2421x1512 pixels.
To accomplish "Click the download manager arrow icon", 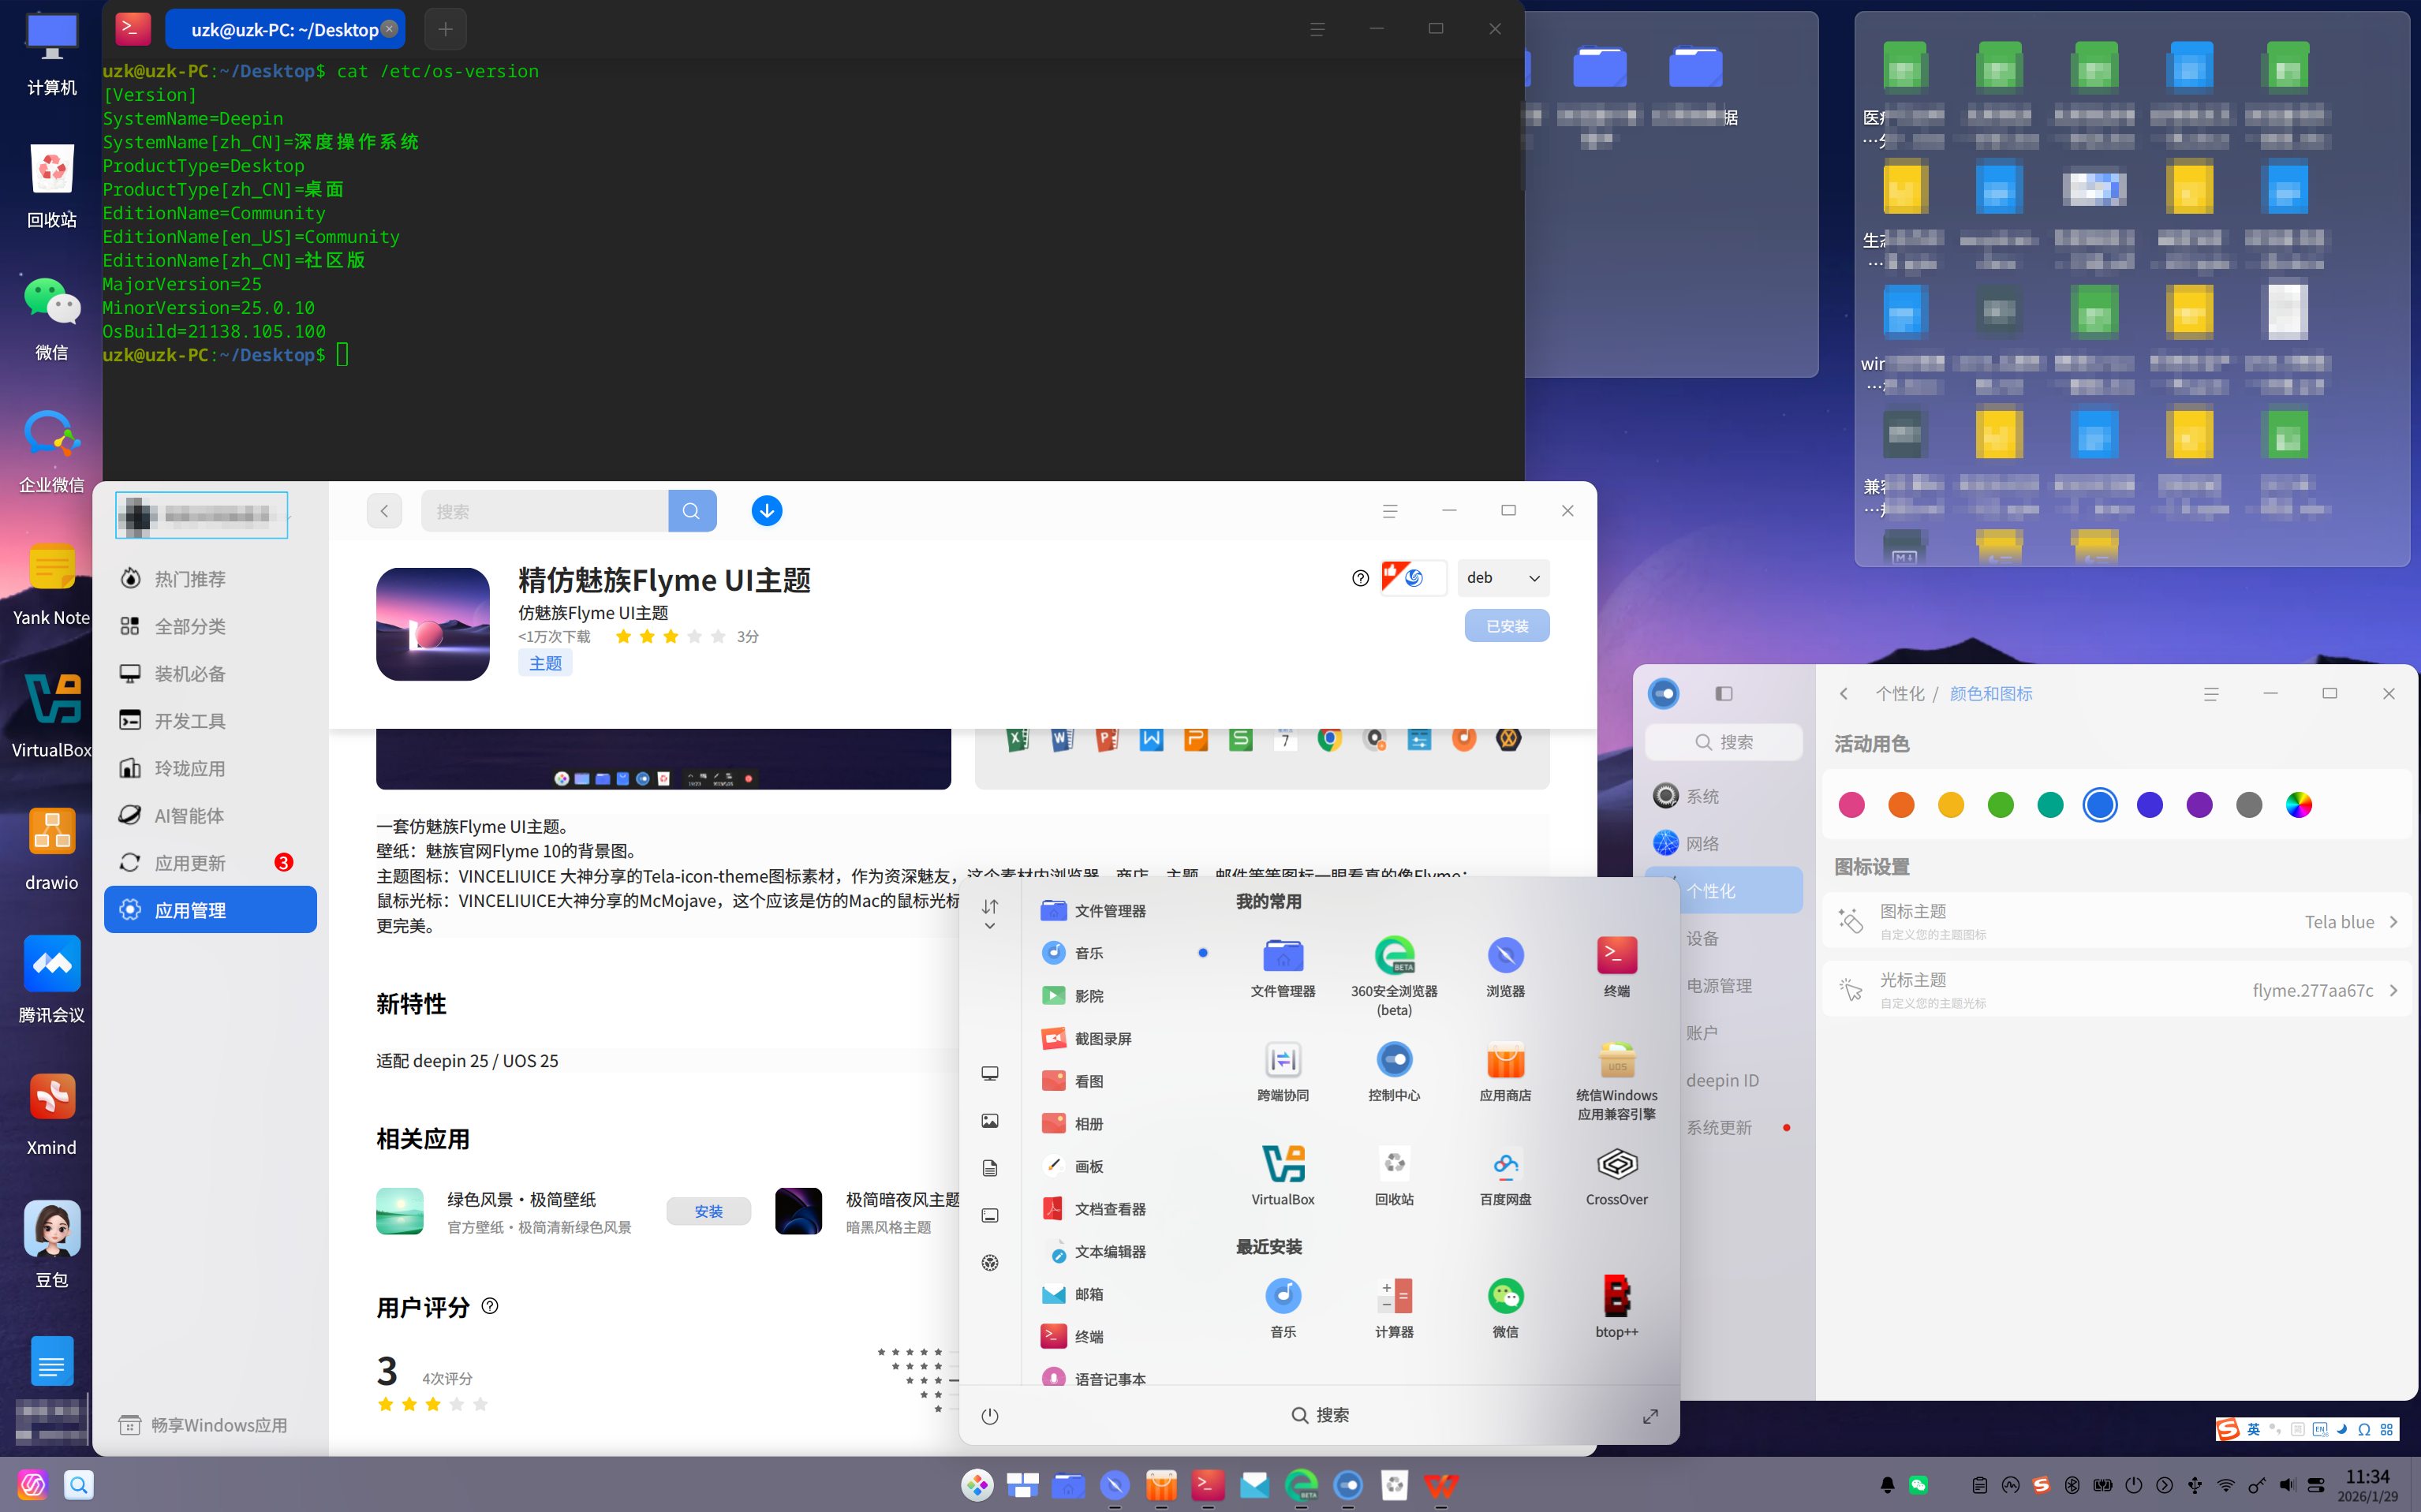I will [x=766, y=511].
